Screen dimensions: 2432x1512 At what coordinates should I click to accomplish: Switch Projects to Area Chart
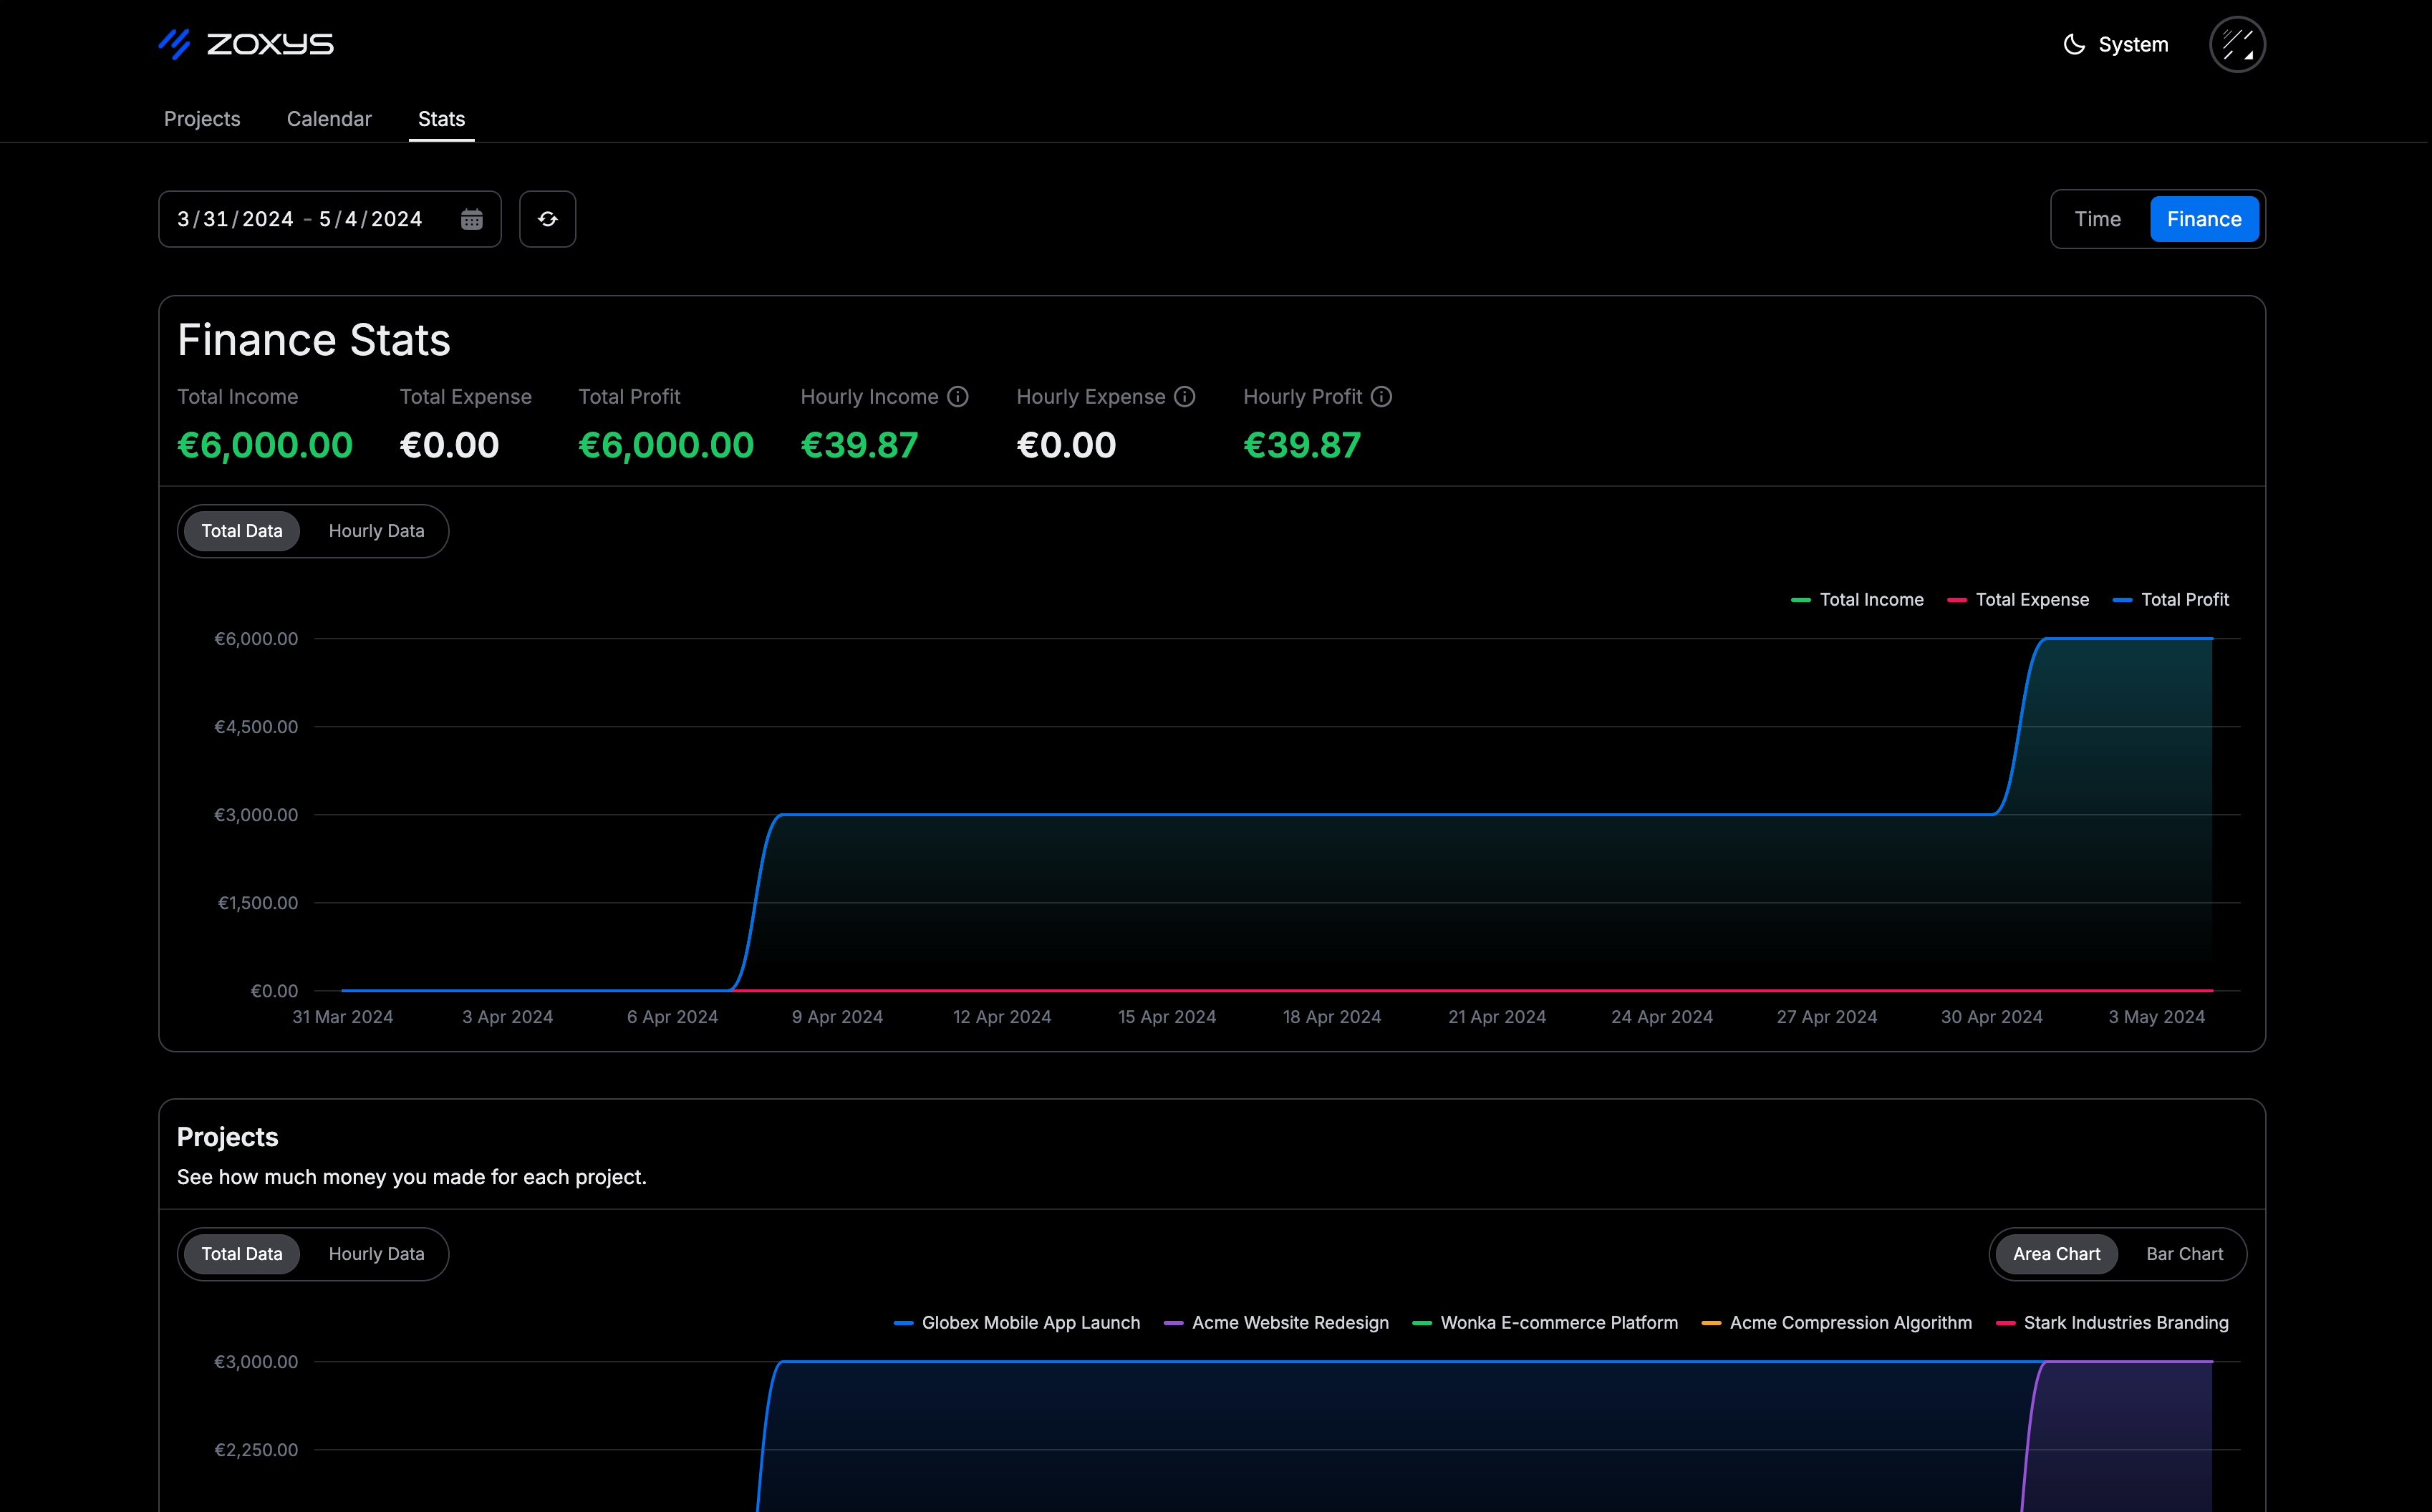click(x=2056, y=1254)
